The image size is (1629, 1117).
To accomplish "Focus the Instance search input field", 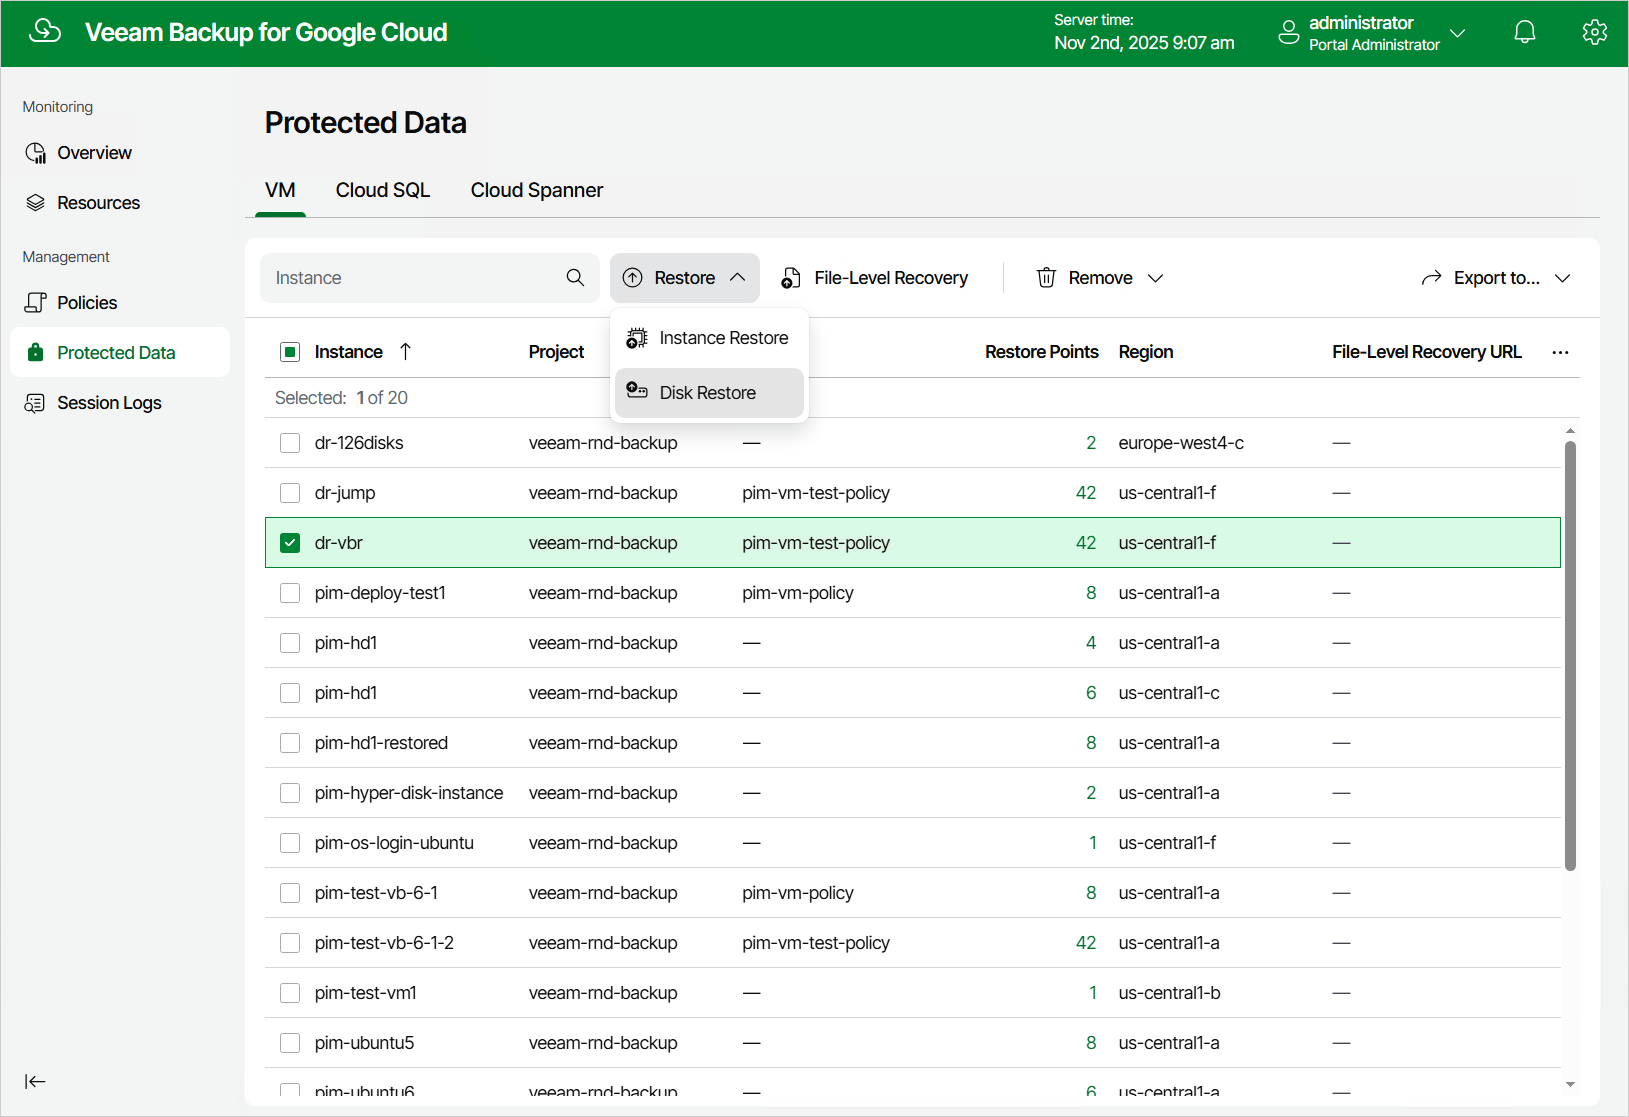I will tap(415, 278).
